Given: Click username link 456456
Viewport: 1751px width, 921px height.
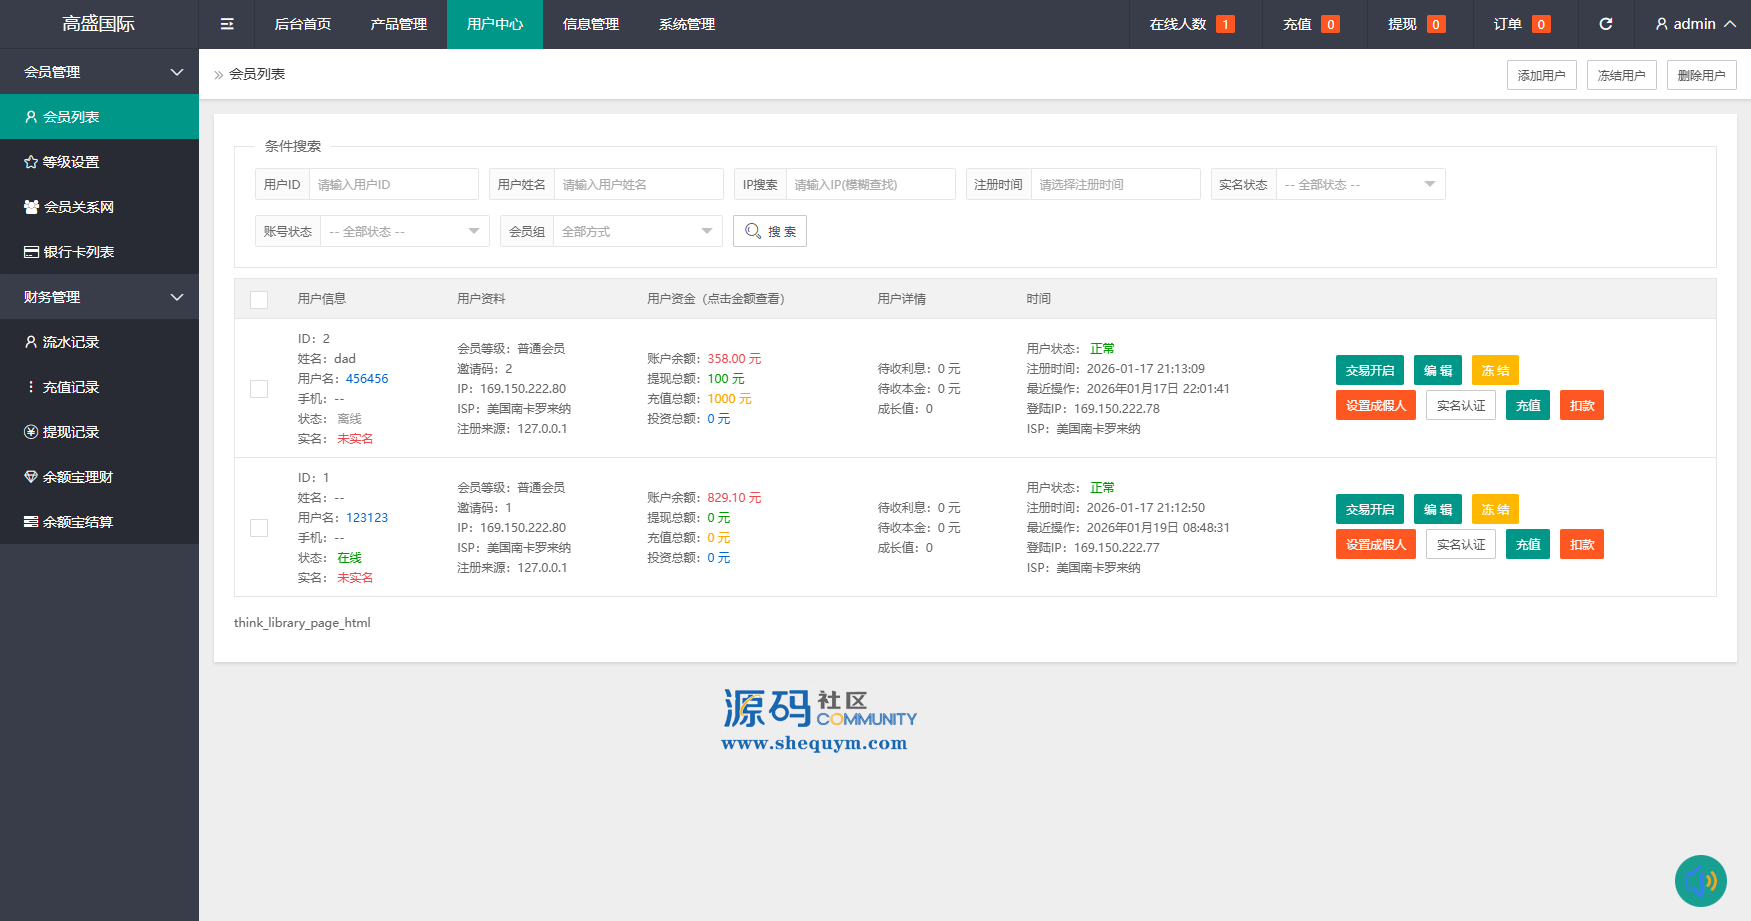Looking at the screenshot, I should 367,379.
